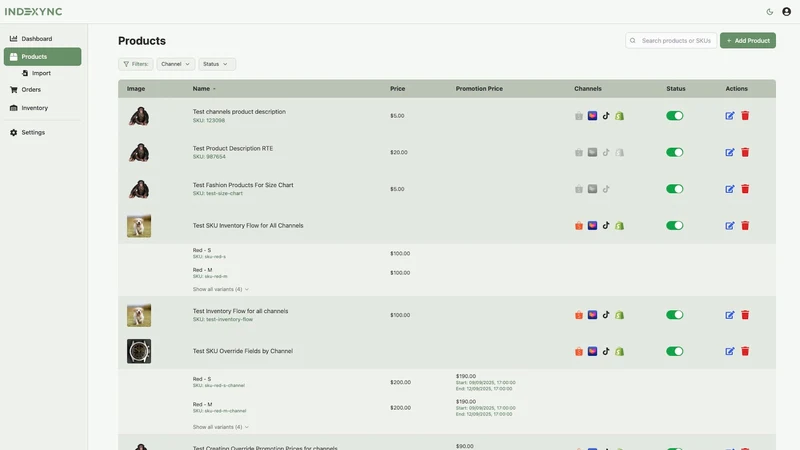Delete Test Product Description RTE product
Viewport: 800px width, 450px height.
point(745,153)
